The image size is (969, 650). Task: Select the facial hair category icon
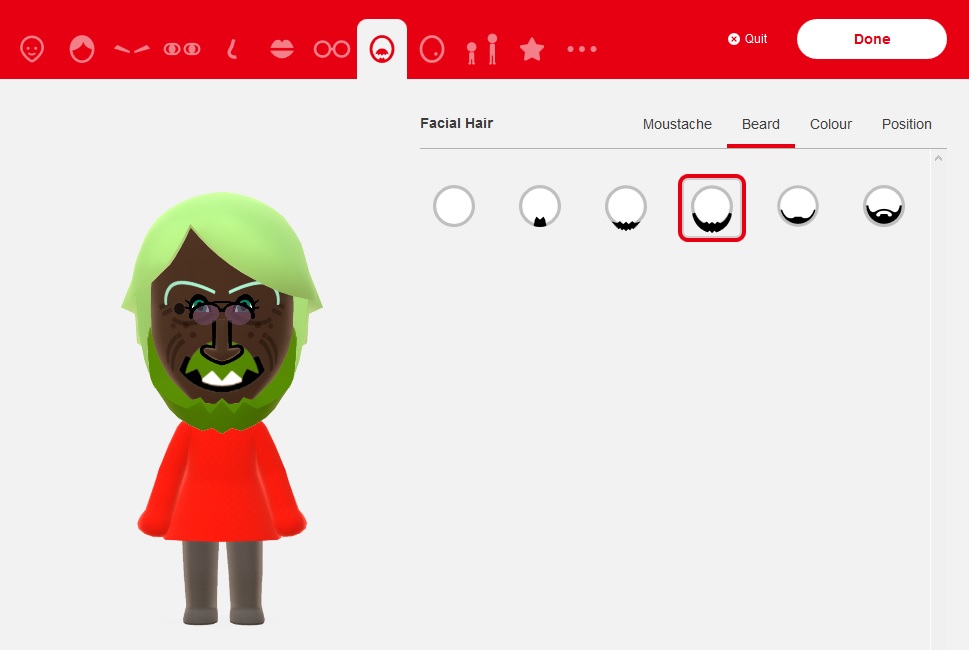pos(382,49)
